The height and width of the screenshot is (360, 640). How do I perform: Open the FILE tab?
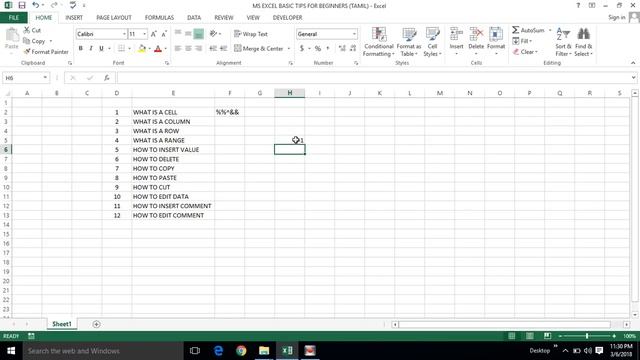[x=14, y=18]
